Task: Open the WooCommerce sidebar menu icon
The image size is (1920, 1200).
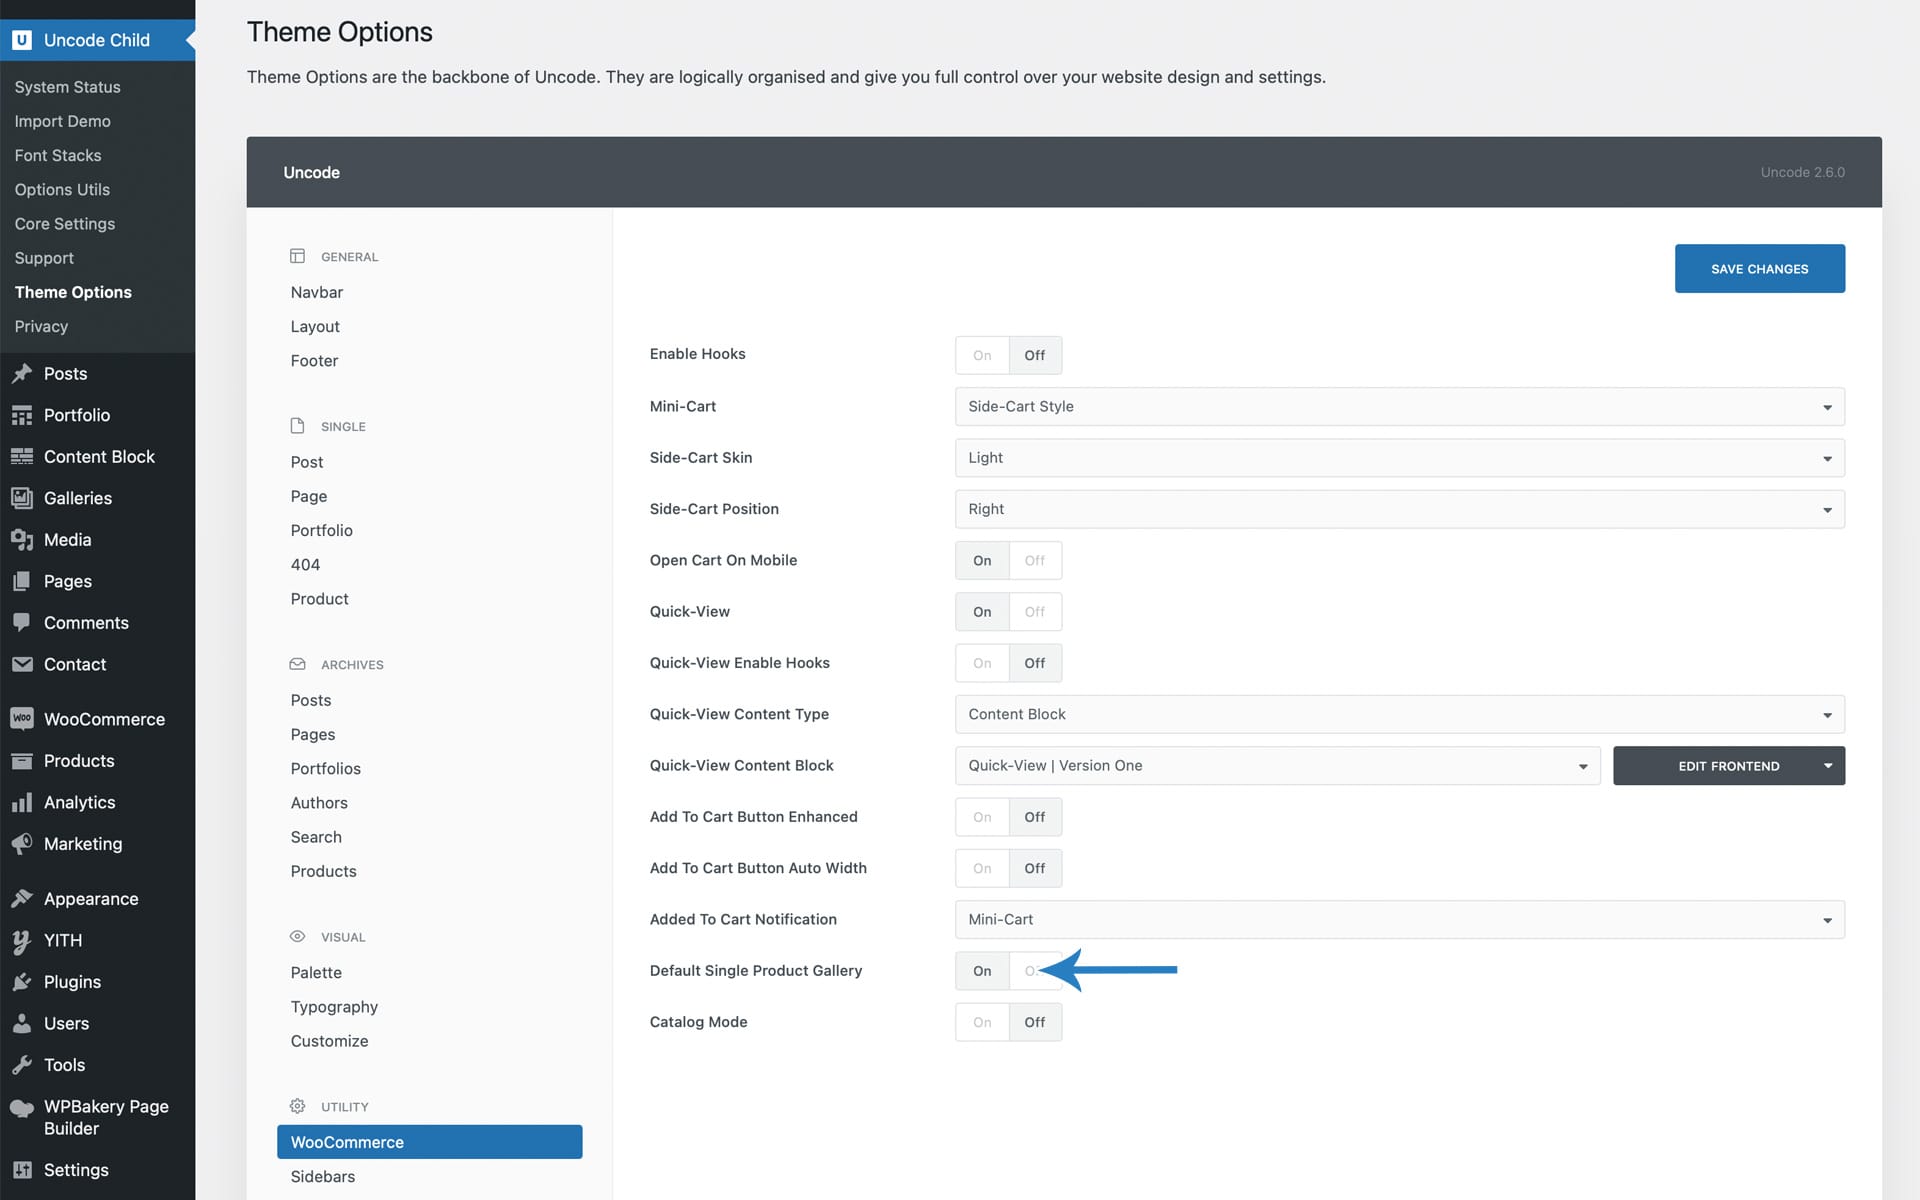Action: [x=22, y=719]
